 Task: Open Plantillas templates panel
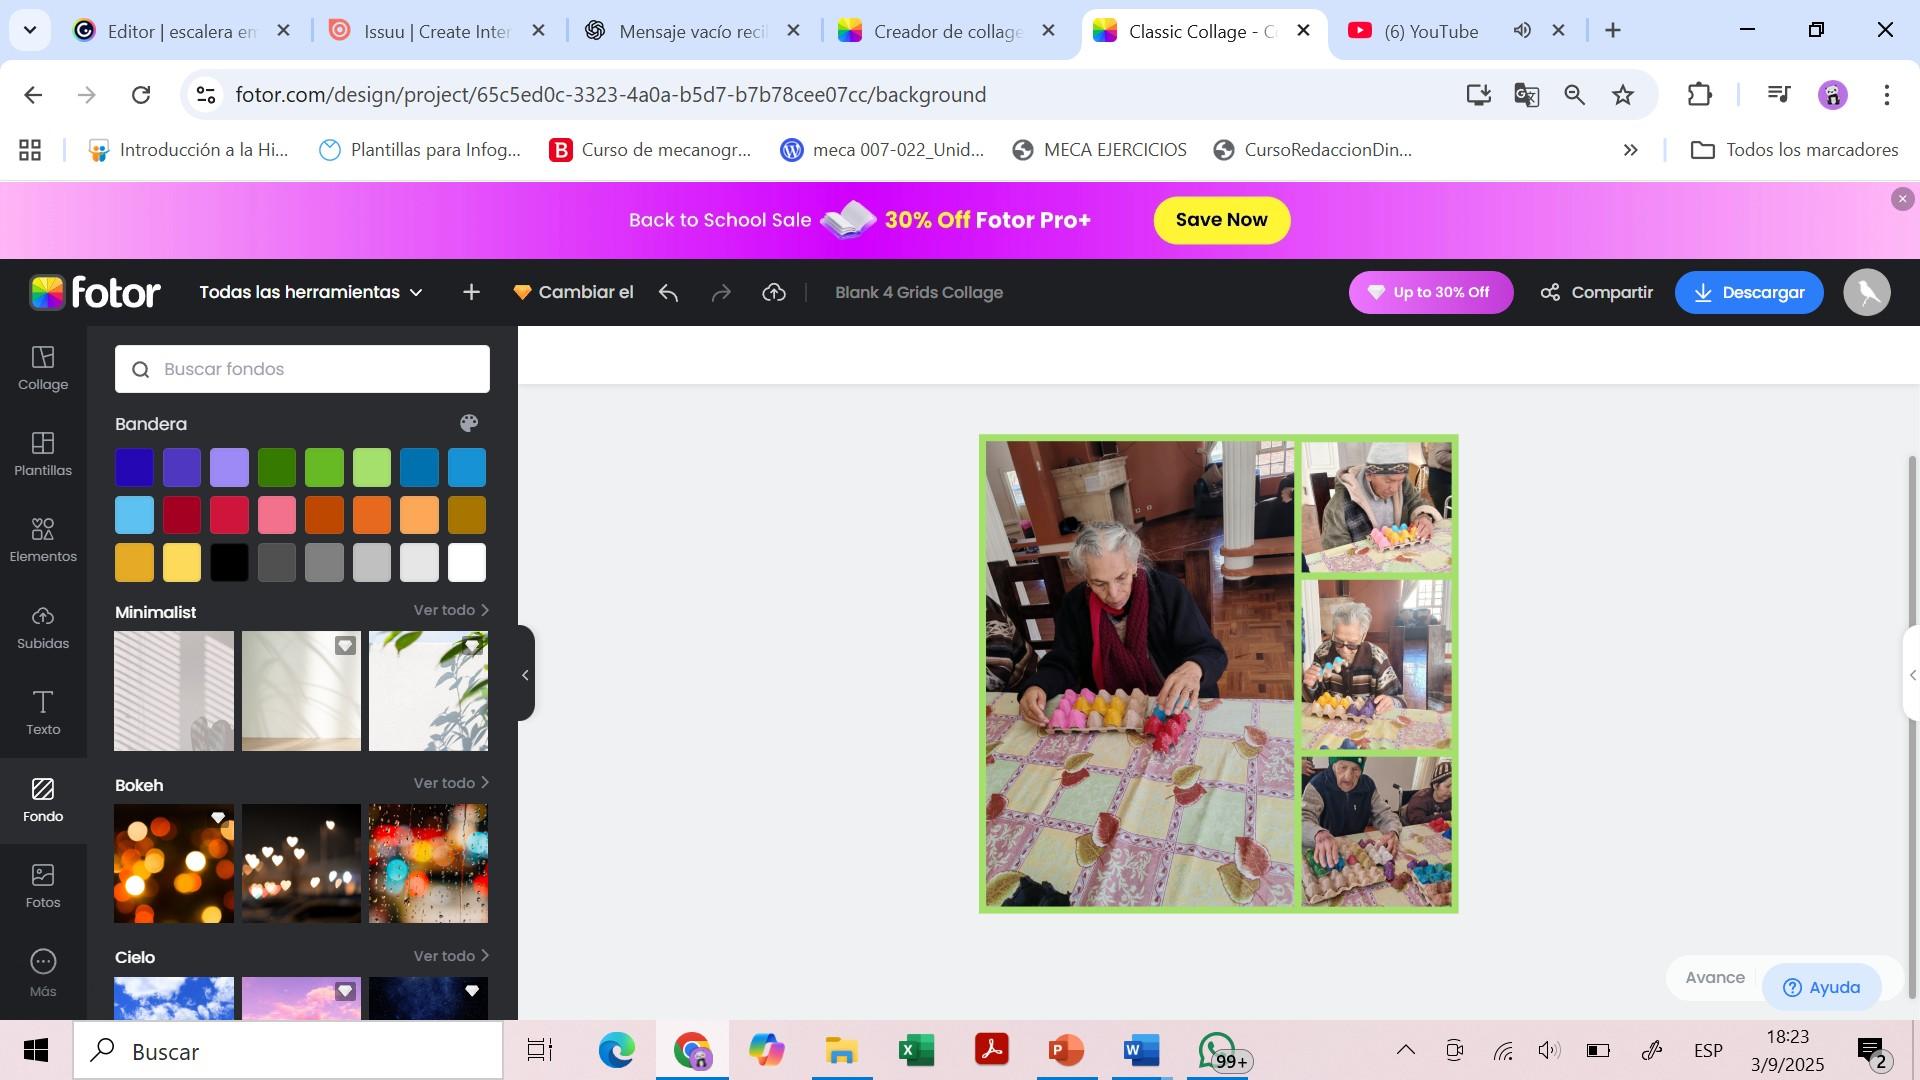pyautogui.click(x=43, y=454)
